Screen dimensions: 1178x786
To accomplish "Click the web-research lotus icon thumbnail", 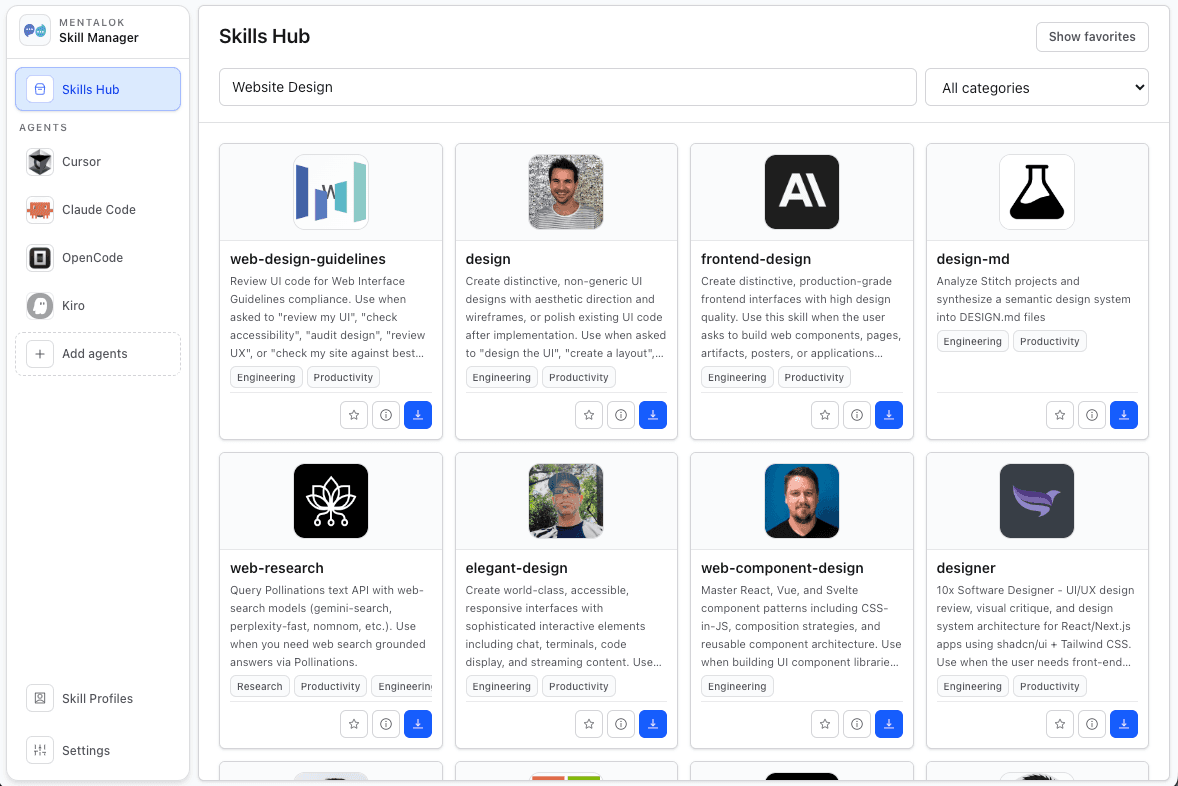I will (331, 501).
